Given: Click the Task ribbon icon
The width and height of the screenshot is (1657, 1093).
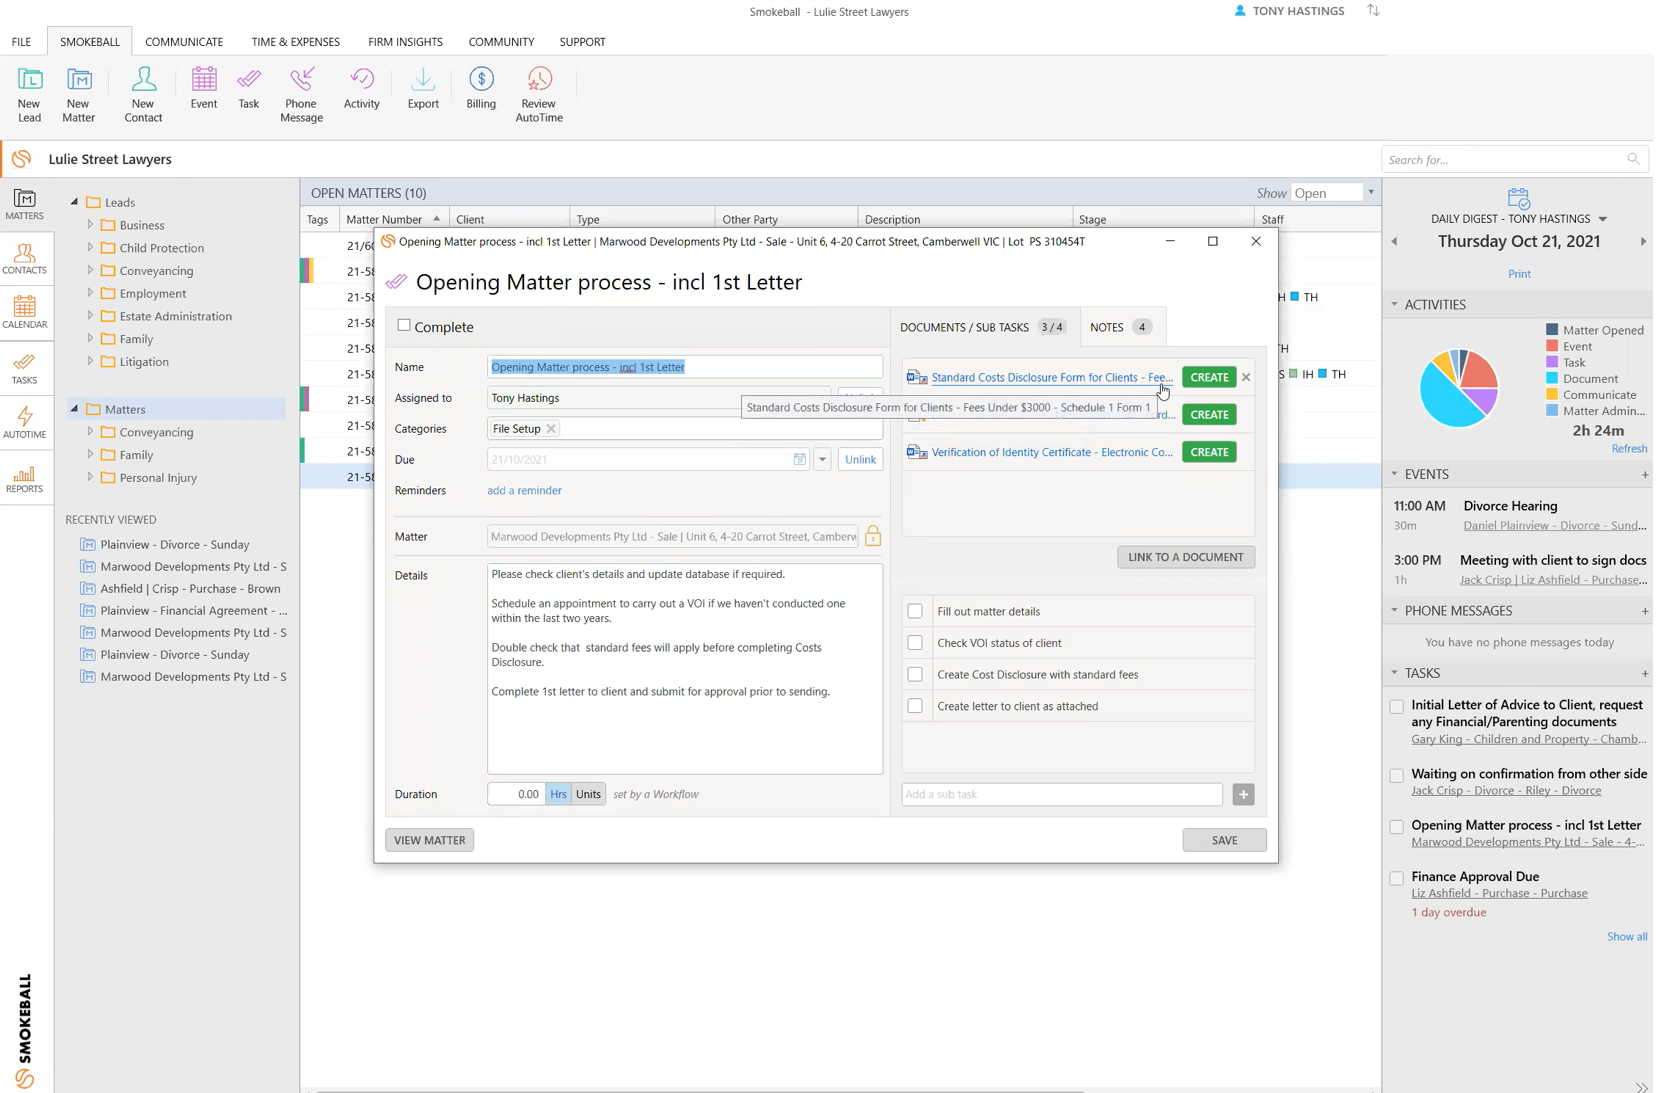Looking at the screenshot, I should pyautogui.click(x=249, y=88).
